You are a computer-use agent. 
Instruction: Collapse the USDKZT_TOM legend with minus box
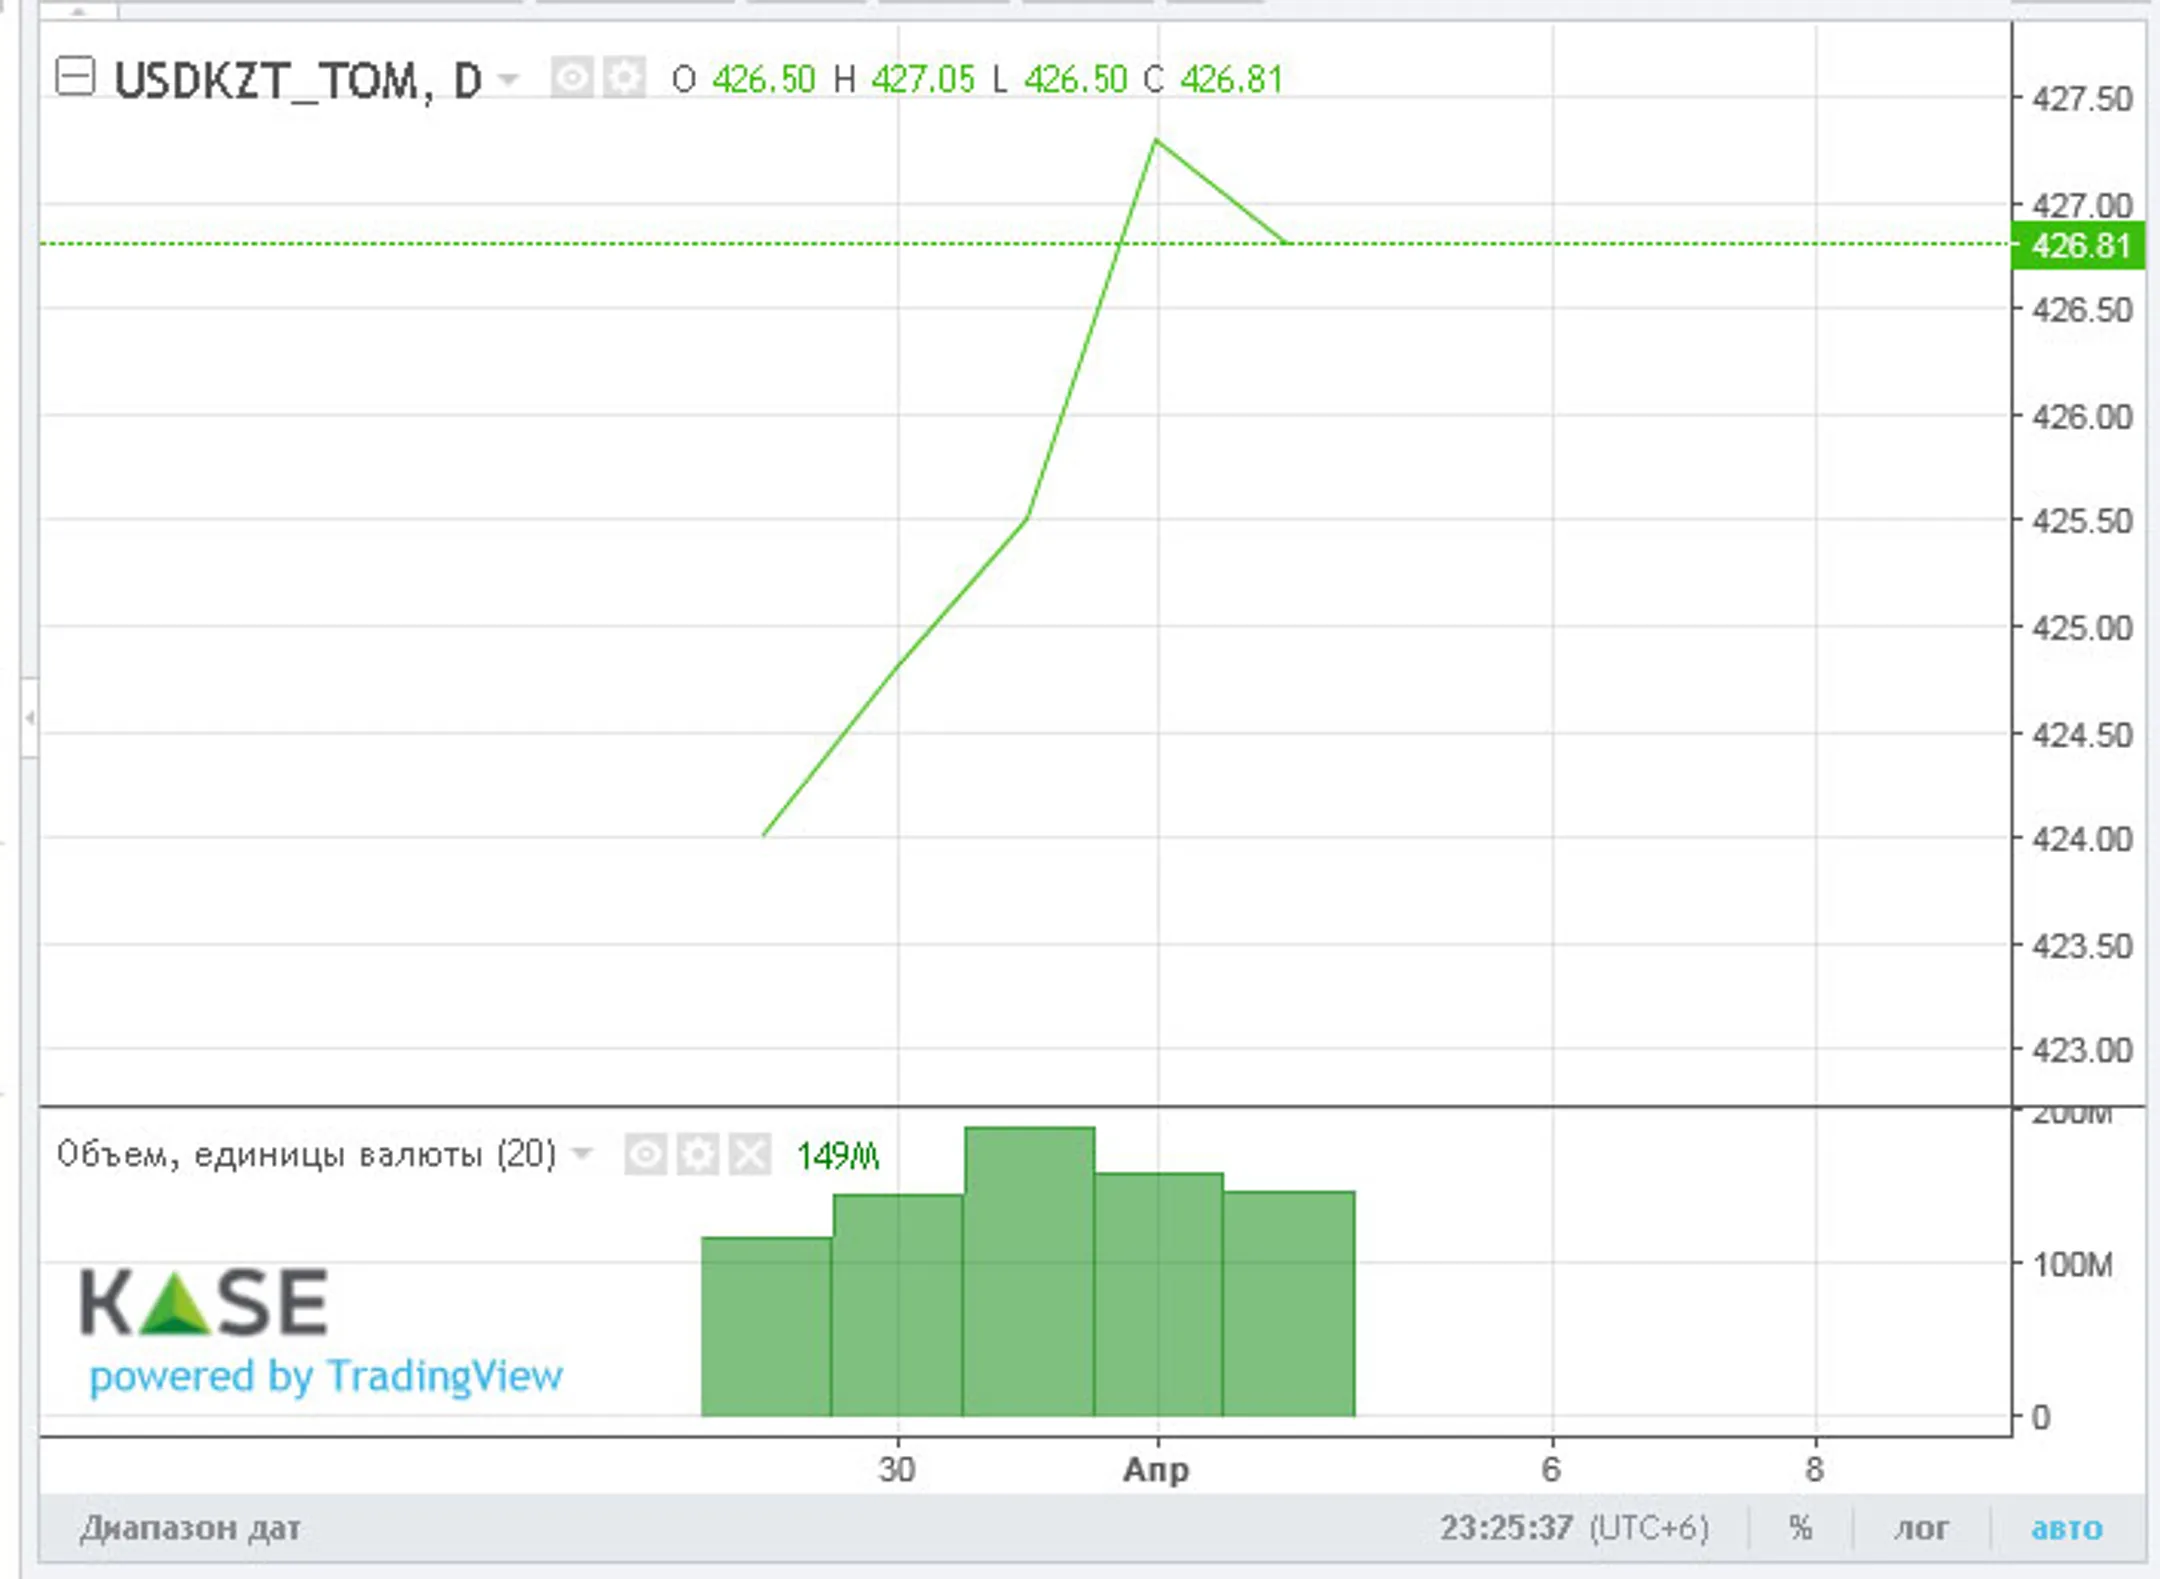(x=75, y=77)
